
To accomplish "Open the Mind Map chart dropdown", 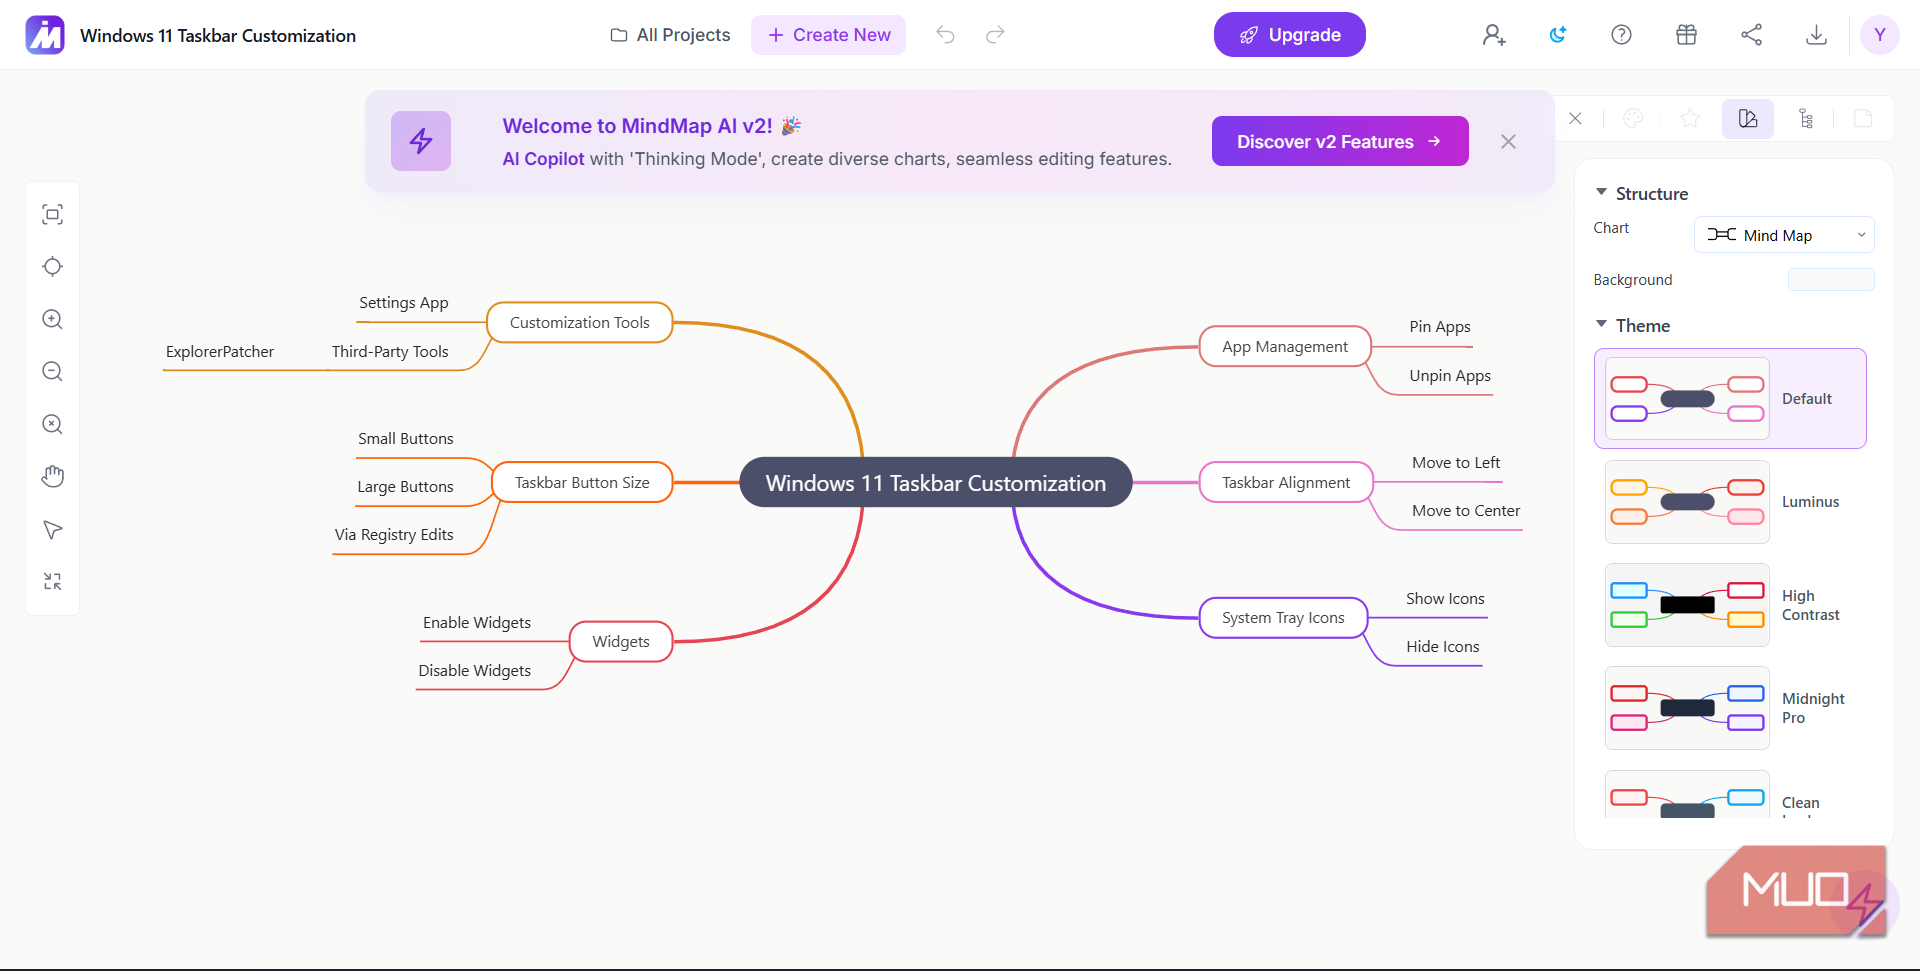I will [1784, 235].
